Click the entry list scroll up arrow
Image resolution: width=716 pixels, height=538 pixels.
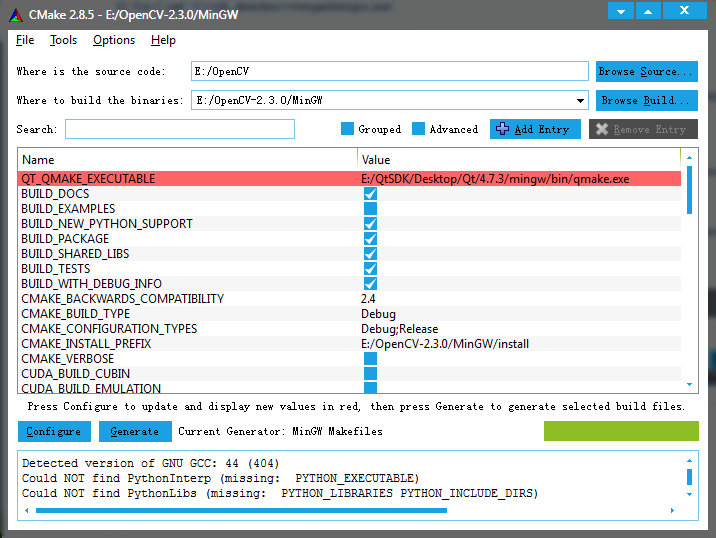(x=690, y=158)
